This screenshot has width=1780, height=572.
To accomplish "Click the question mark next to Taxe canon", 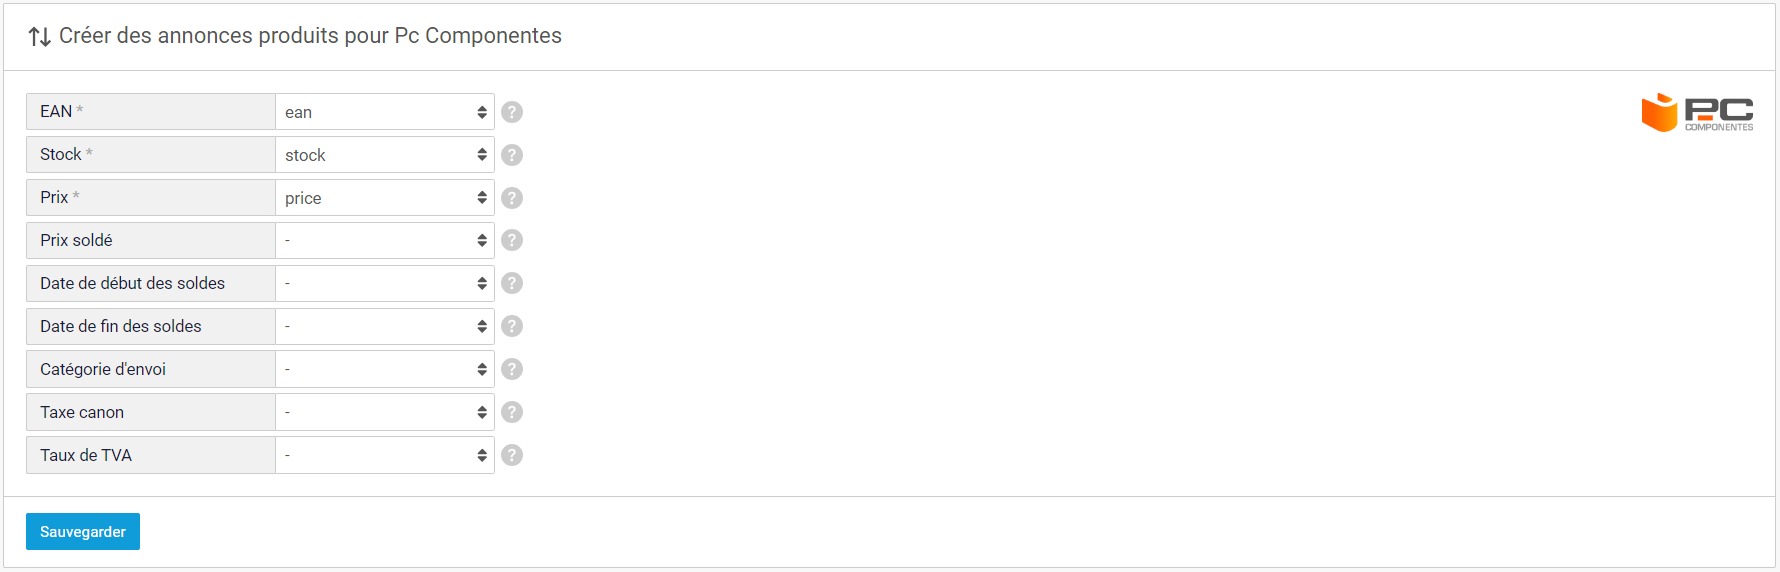I will 512,412.
